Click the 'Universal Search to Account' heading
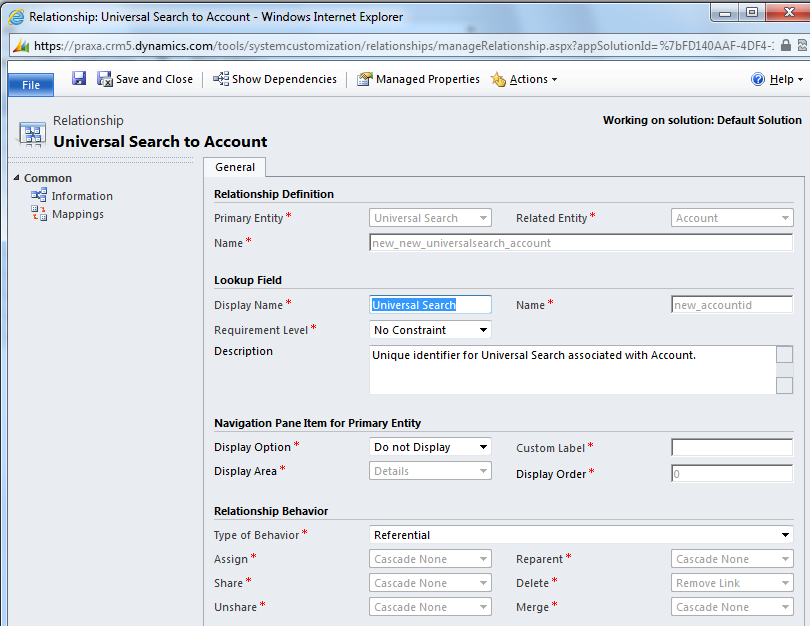This screenshot has height=626, width=810. pyautogui.click(x=160, y=142)
